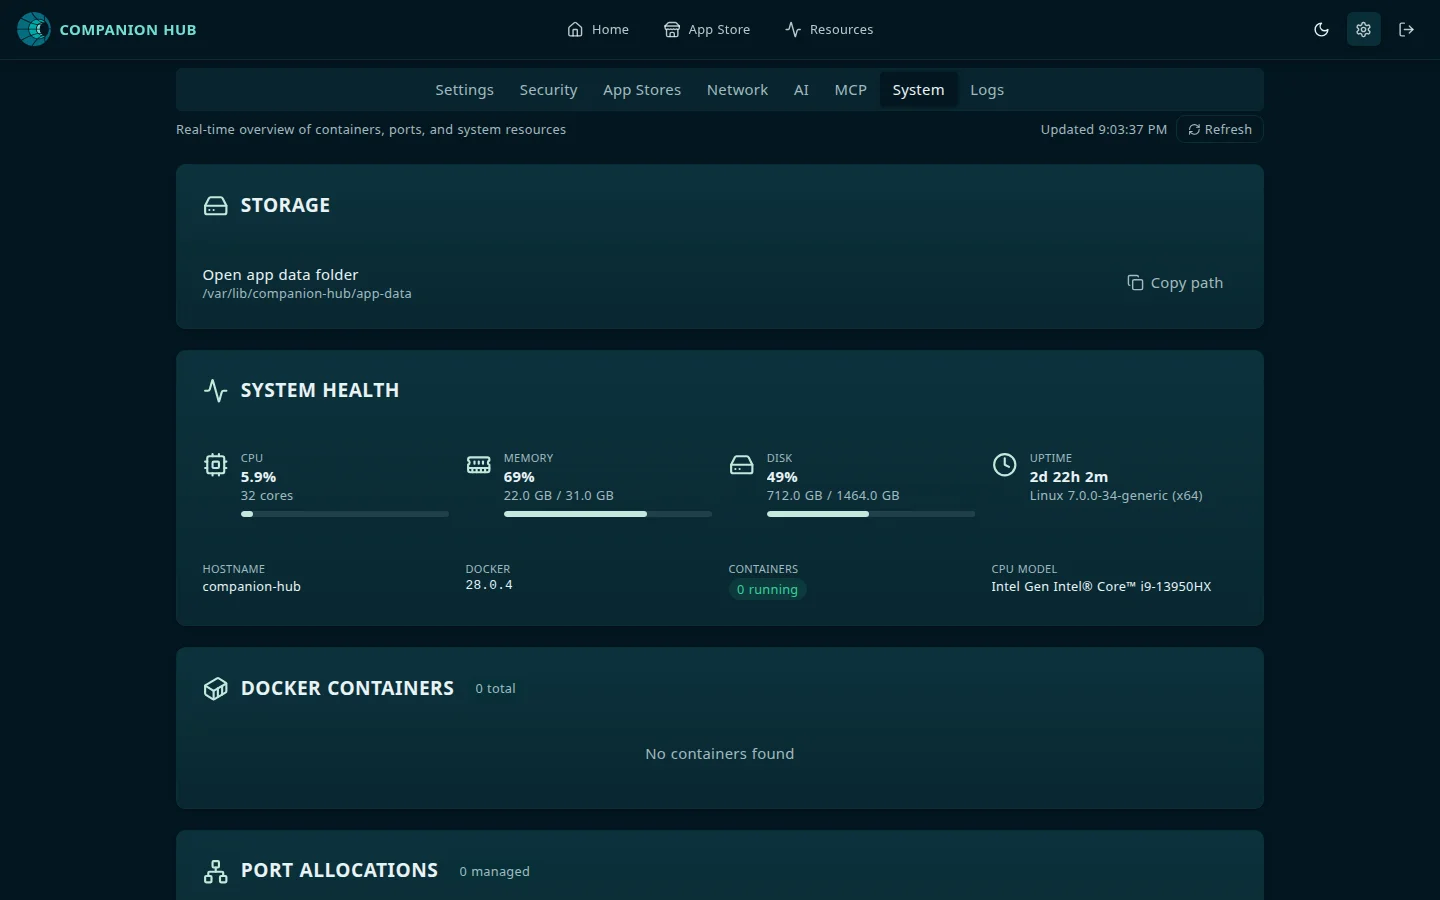Viewport: 1440px width, 900px height.
Task: Click the '0 running' containers badge
Action: (x=767, y=590)
